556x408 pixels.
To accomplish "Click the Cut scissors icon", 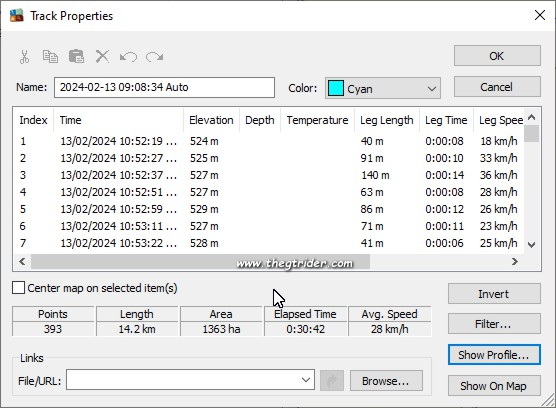I will click(24, 57).
